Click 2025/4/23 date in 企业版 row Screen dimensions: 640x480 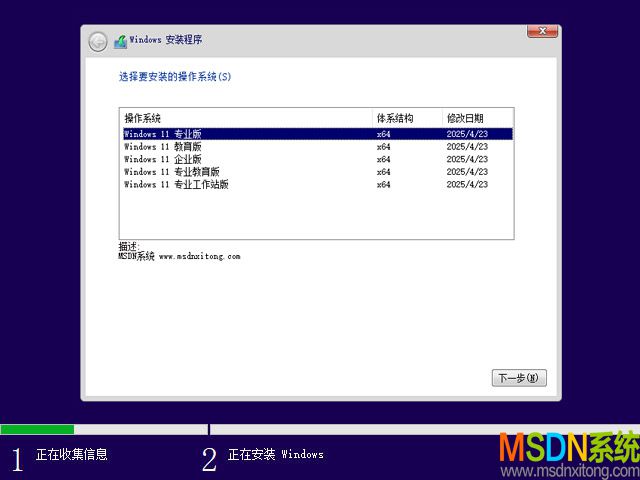point(467,159)
